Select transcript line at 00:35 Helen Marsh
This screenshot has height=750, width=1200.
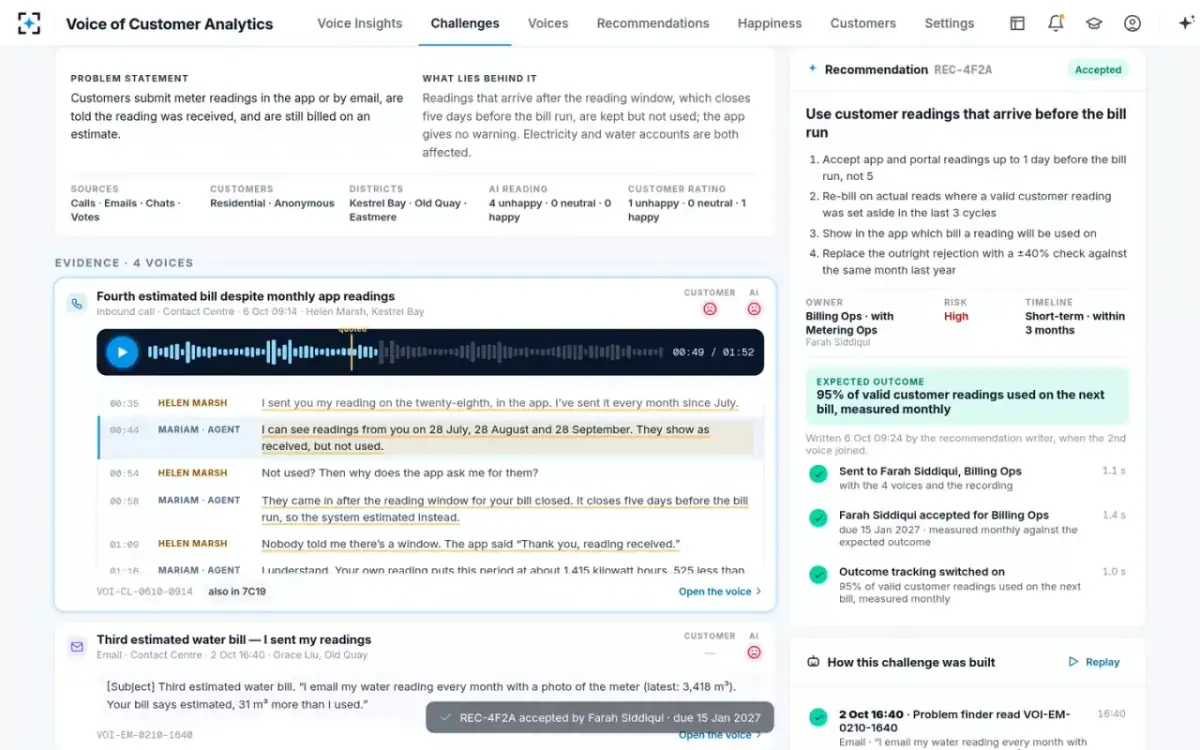[431, 403]
